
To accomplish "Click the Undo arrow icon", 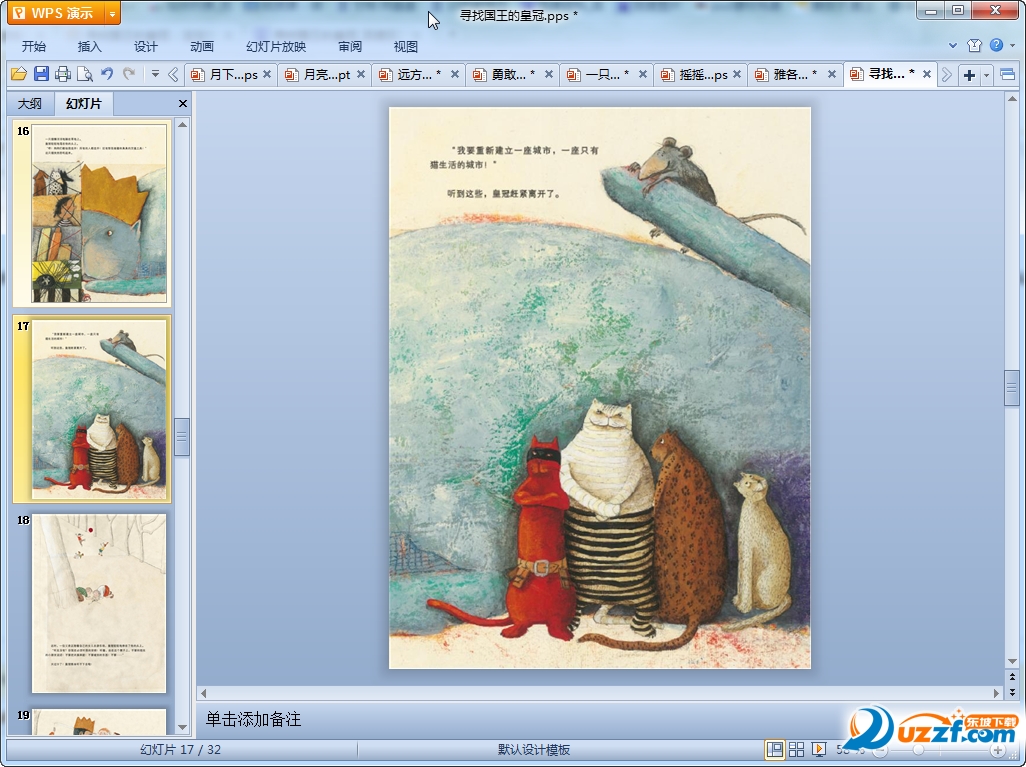I will pos(107,74).
